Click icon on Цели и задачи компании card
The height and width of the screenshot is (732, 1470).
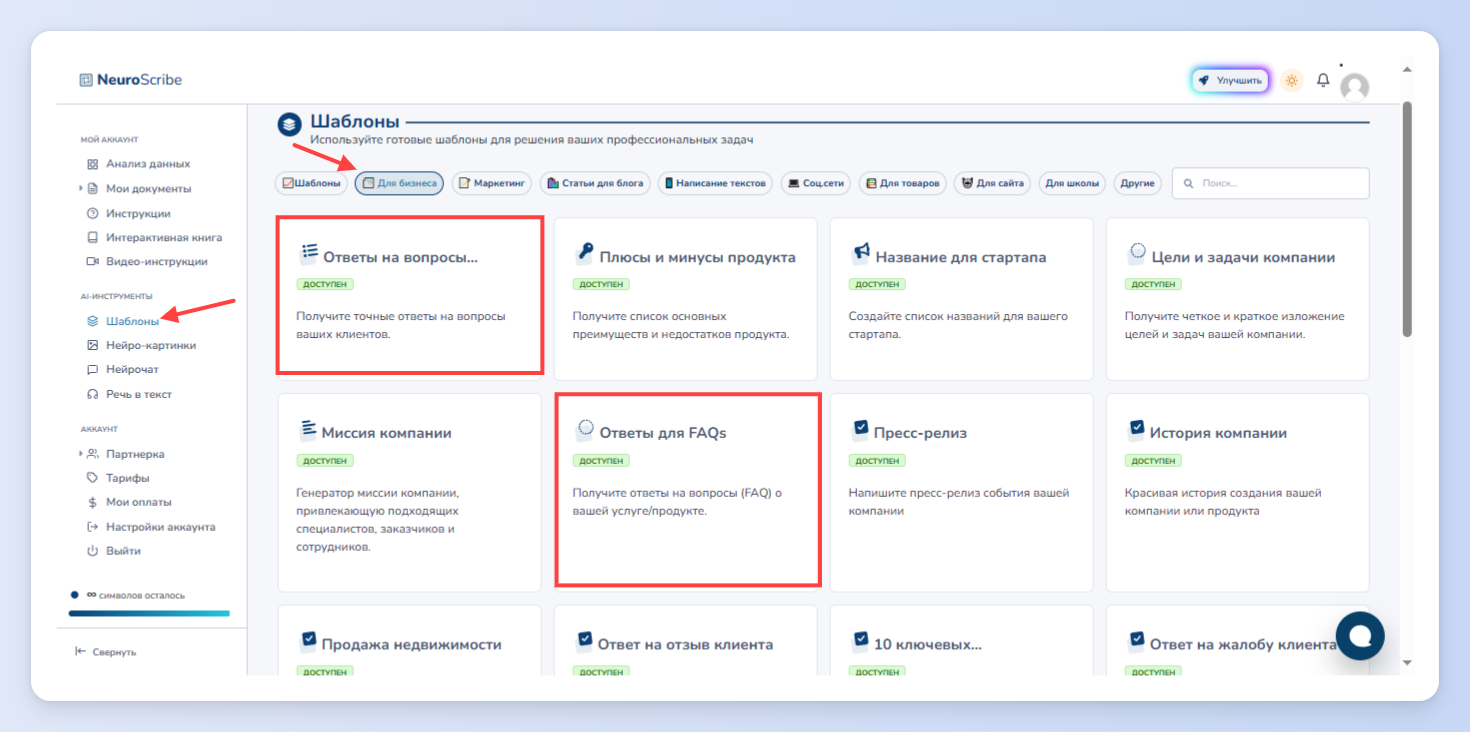click(1137, 252)
